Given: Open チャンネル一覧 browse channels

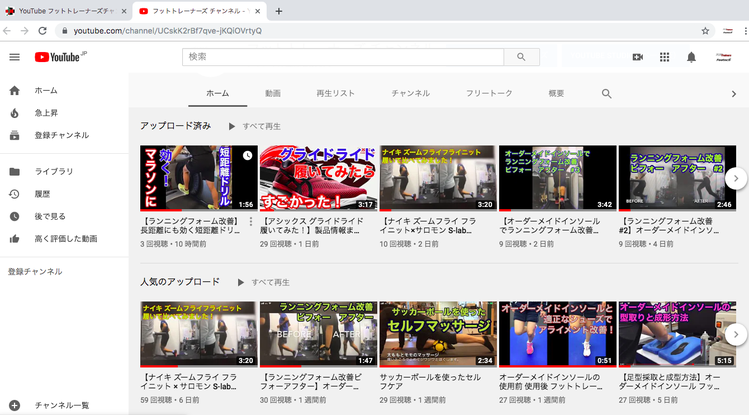Looking at the screenshot, I should tap(64, 405).
